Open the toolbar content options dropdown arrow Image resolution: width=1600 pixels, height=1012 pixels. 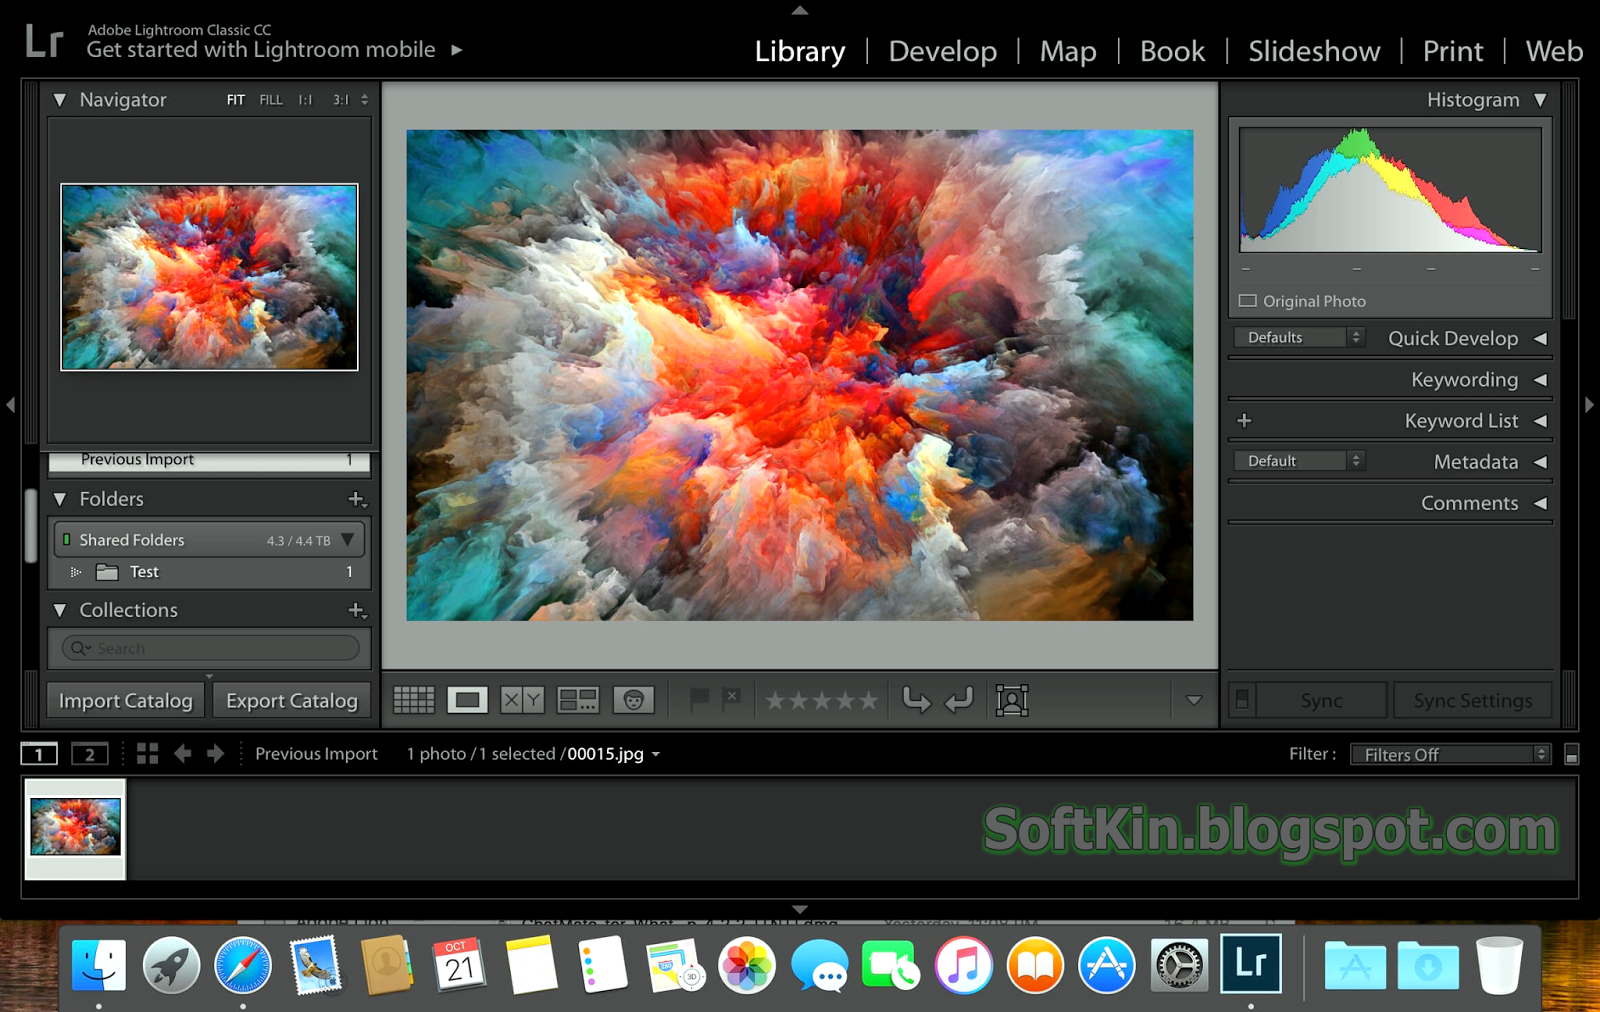pos(1194,700)
